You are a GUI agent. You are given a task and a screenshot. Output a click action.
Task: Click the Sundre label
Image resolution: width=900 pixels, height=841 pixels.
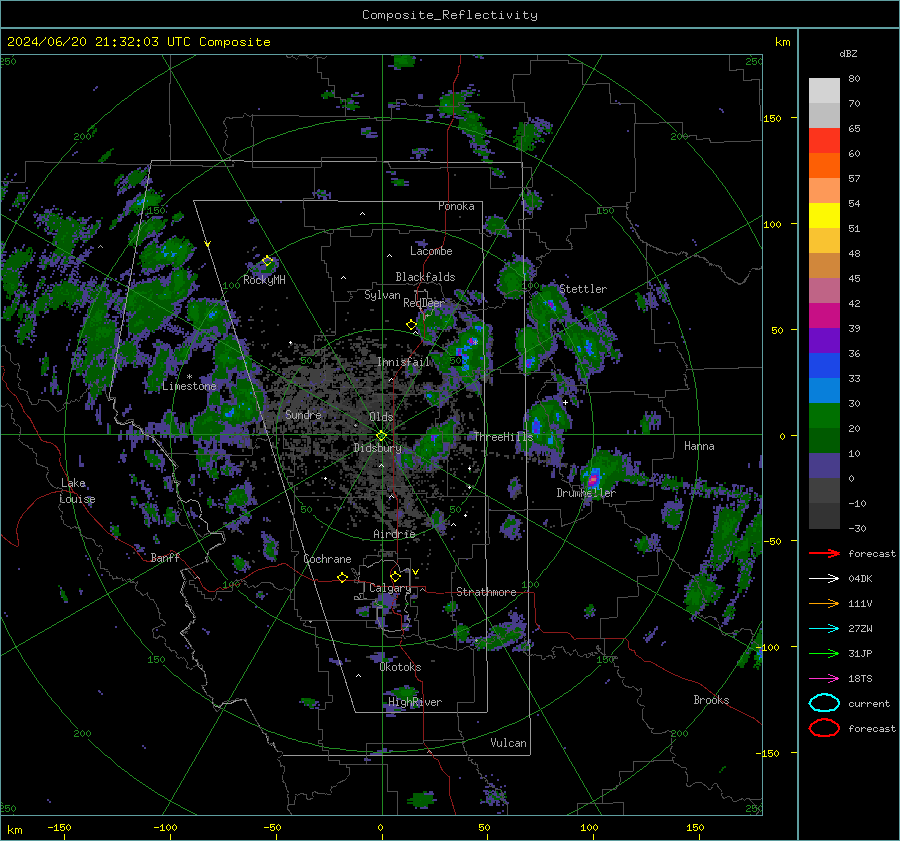(x=303, y=414)
